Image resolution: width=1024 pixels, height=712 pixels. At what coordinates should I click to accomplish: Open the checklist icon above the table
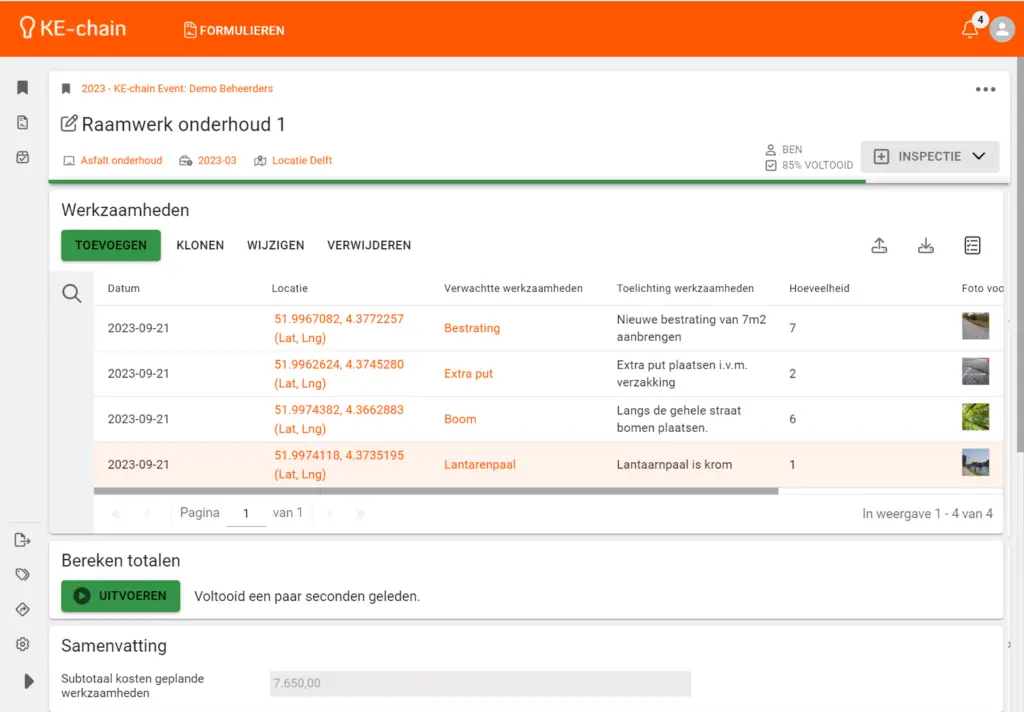click(972, 246)
